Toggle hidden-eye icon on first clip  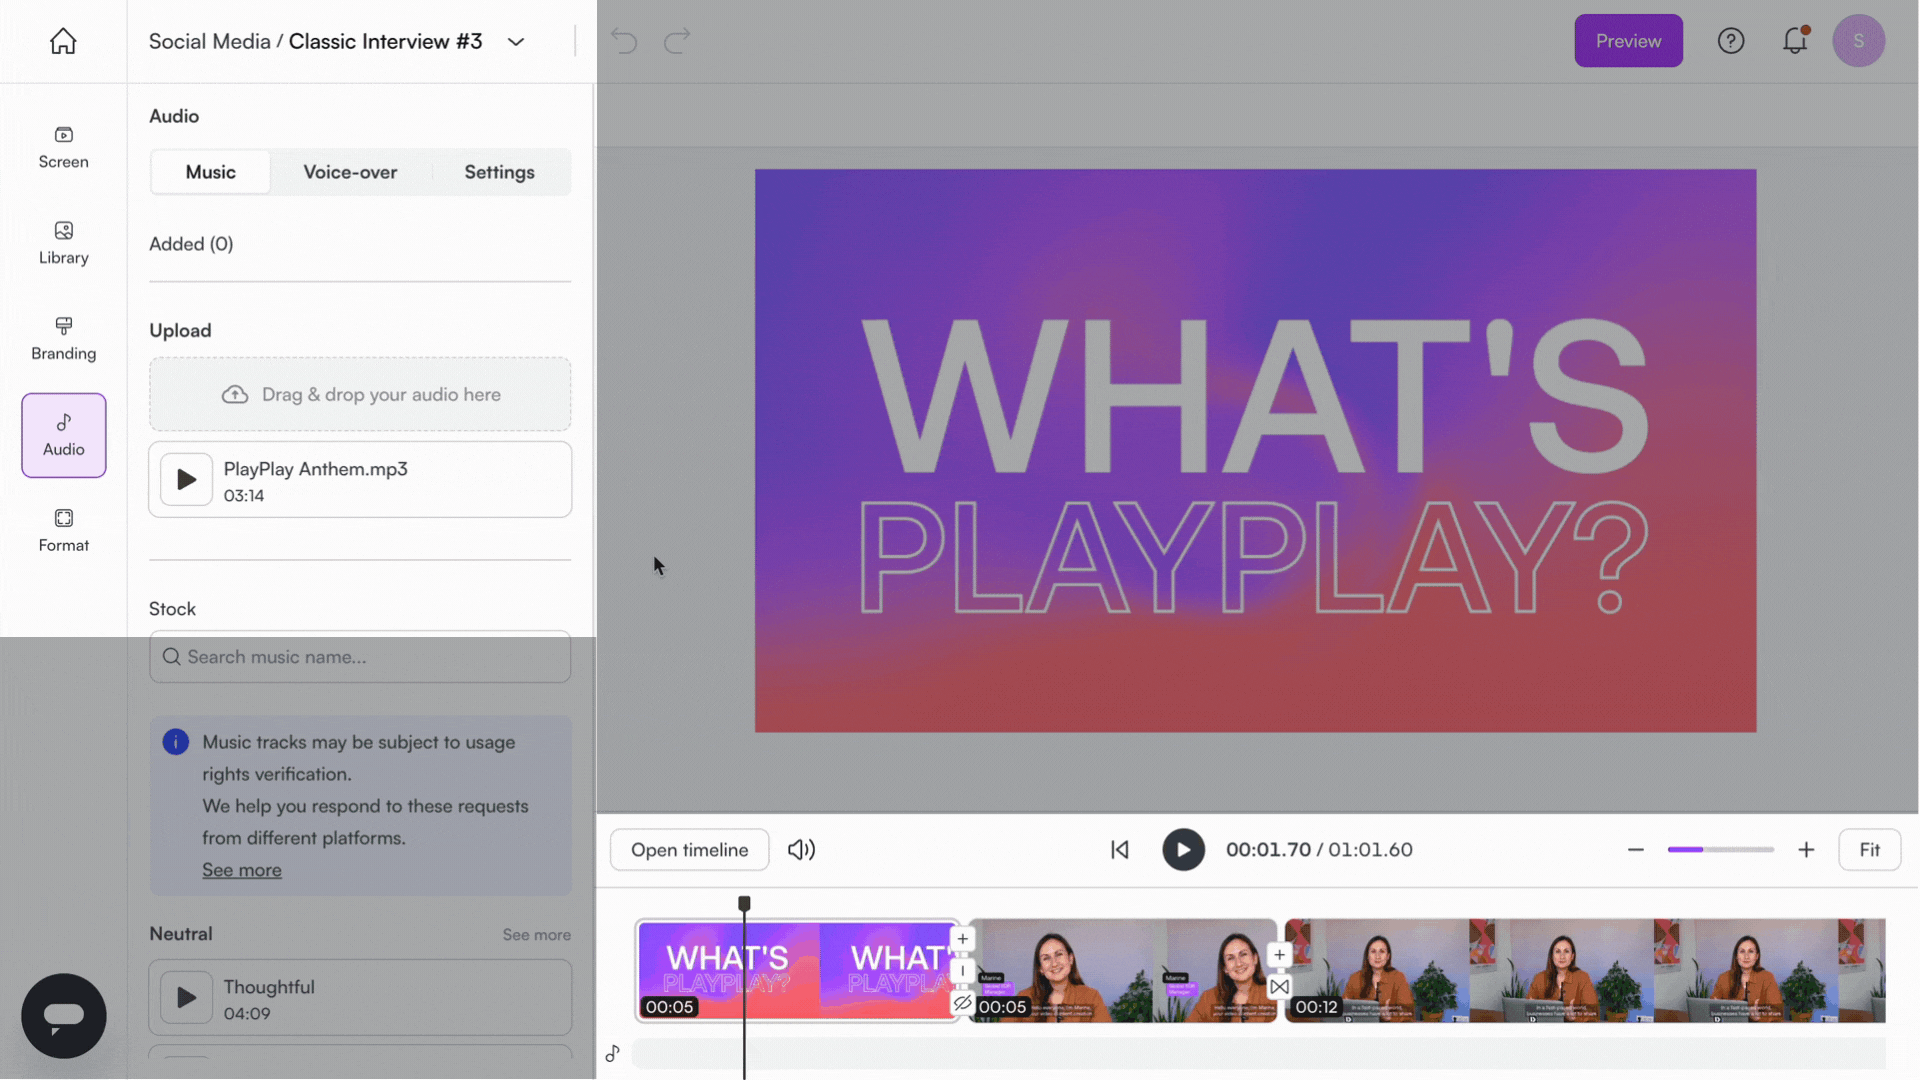point(962,1003)
